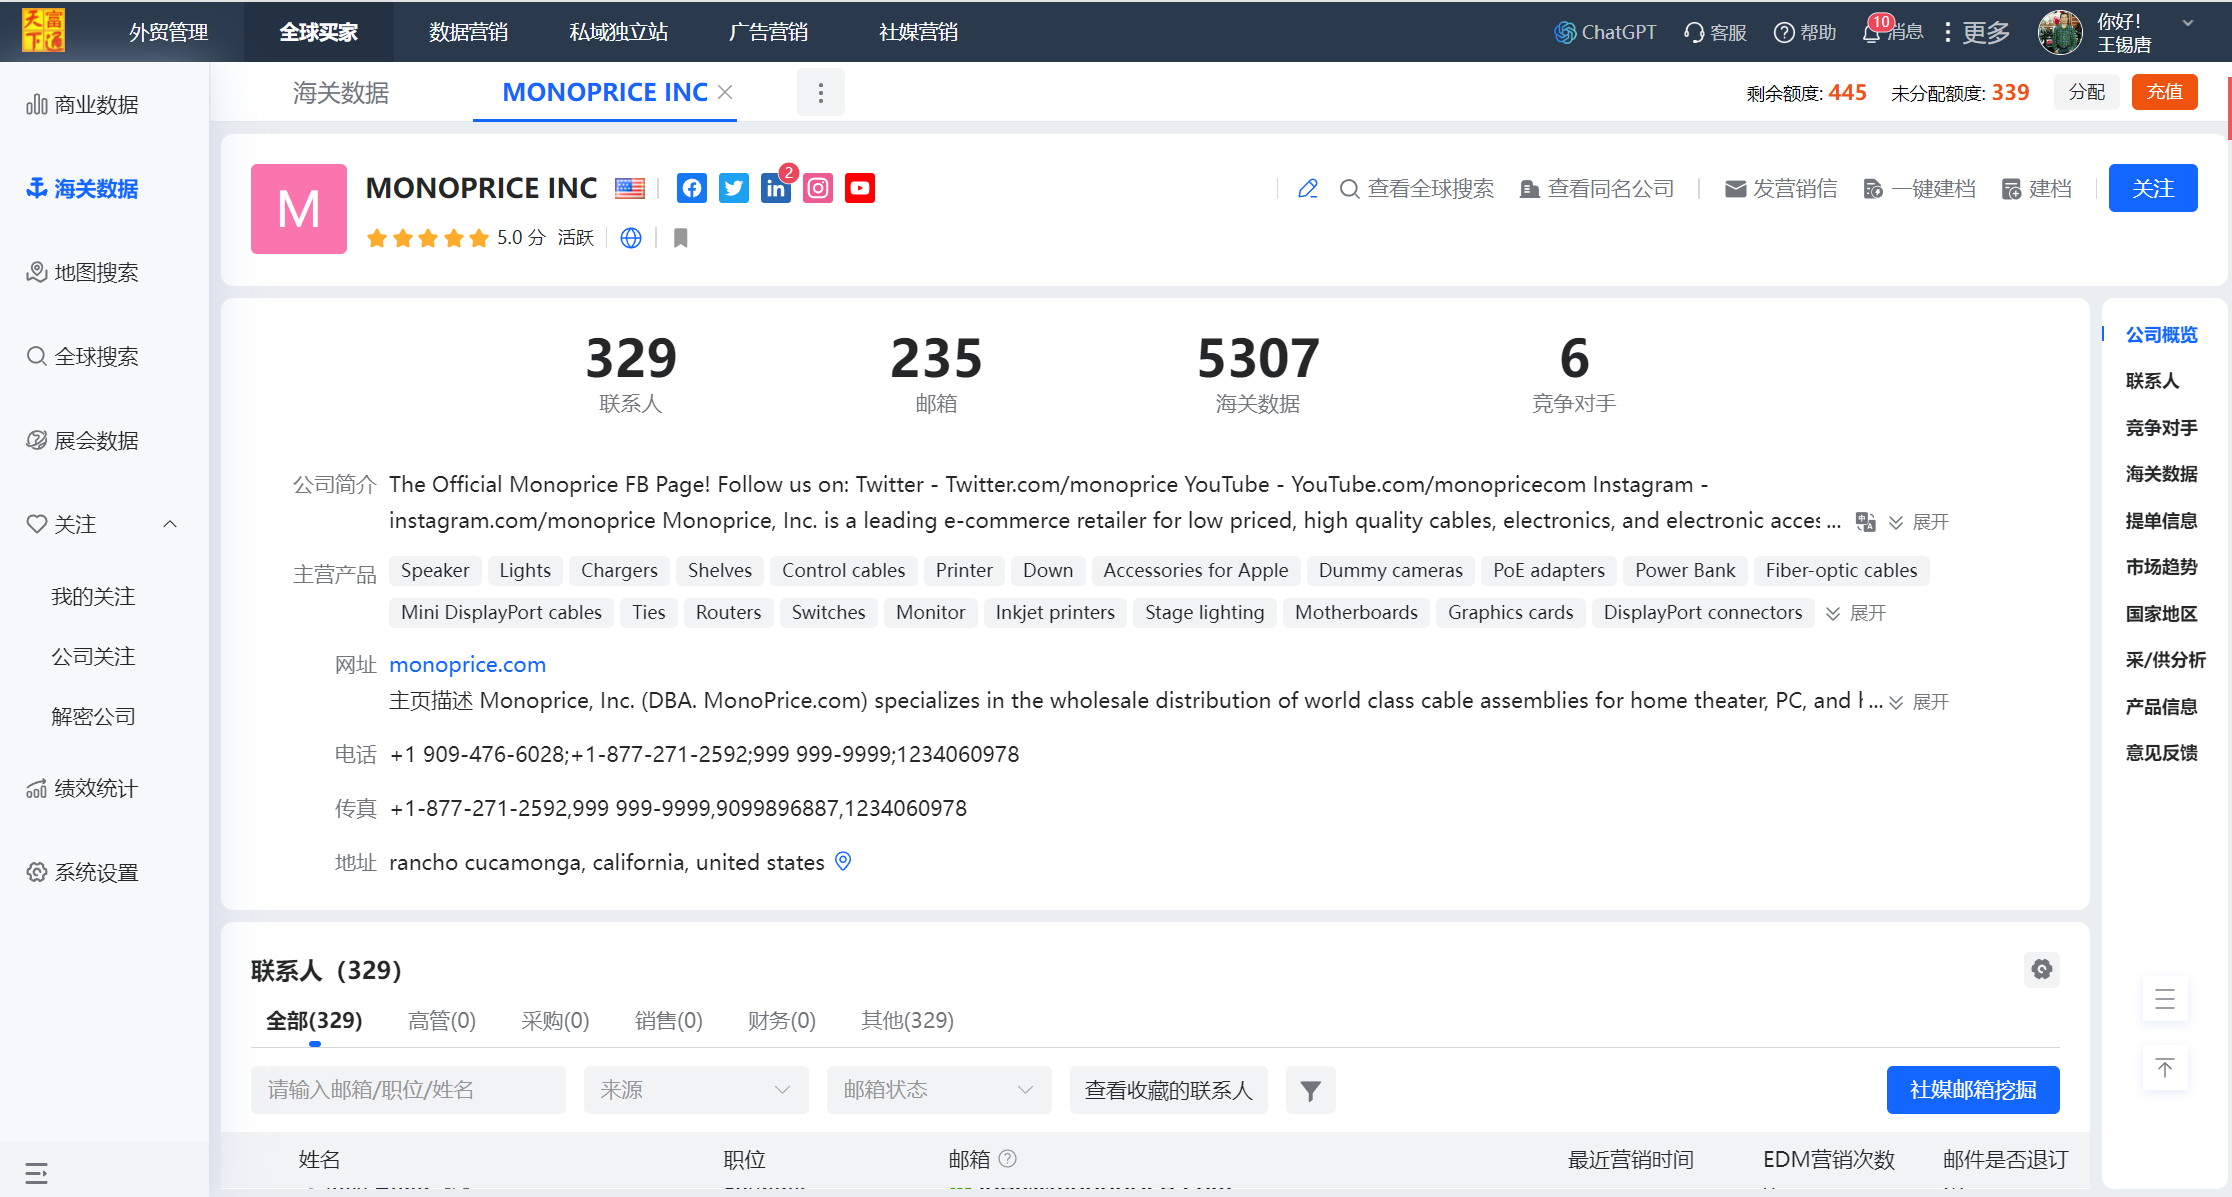Click the edit pencil icon
This screenshot has width=2232, height=1197.
click(x=1308, y=189)
